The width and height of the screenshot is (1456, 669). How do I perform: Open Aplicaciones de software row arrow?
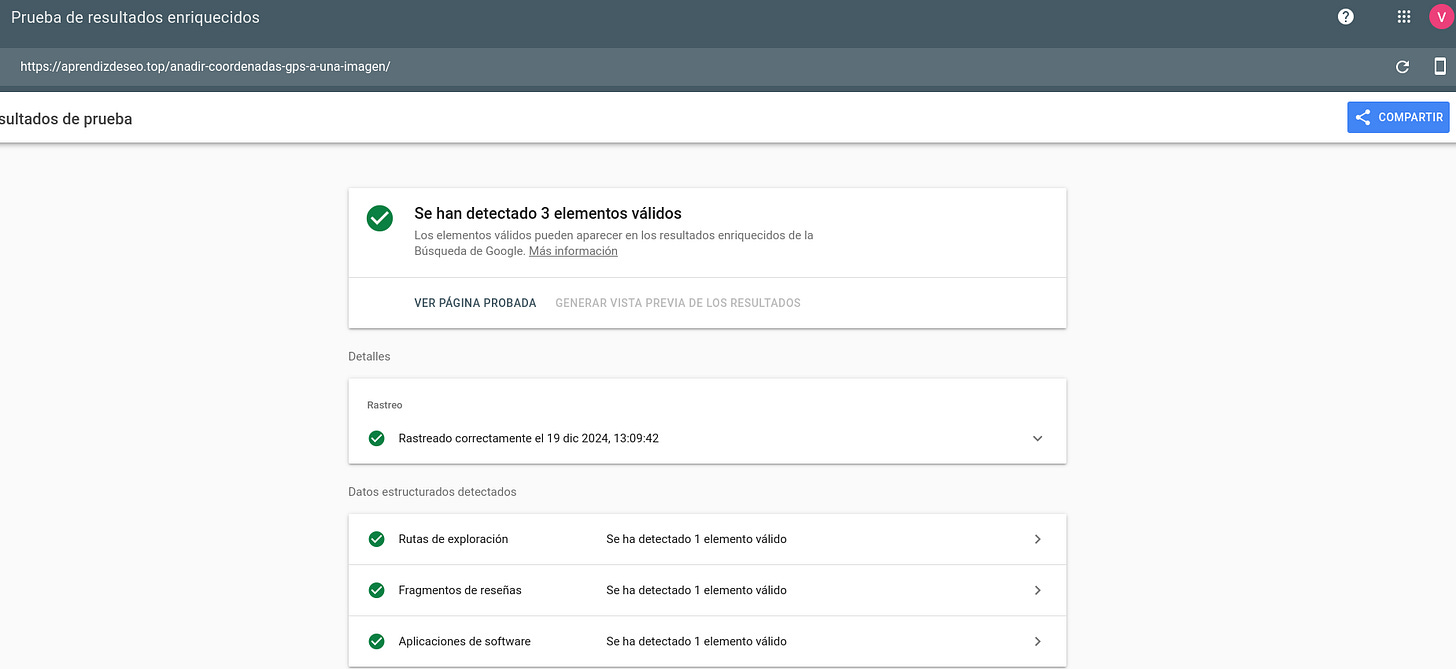click(x=1037, y=641)
